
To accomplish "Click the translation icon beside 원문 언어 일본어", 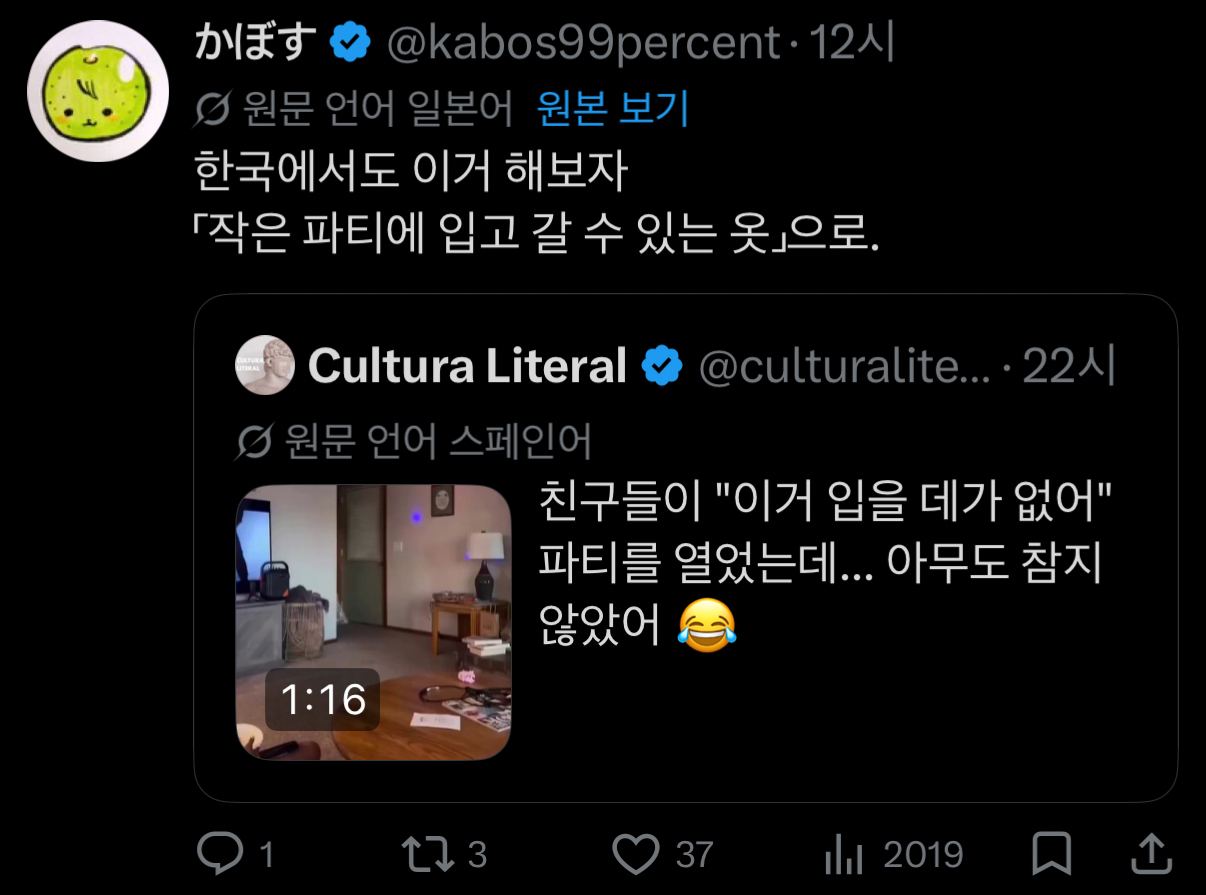I will point(213,109).
